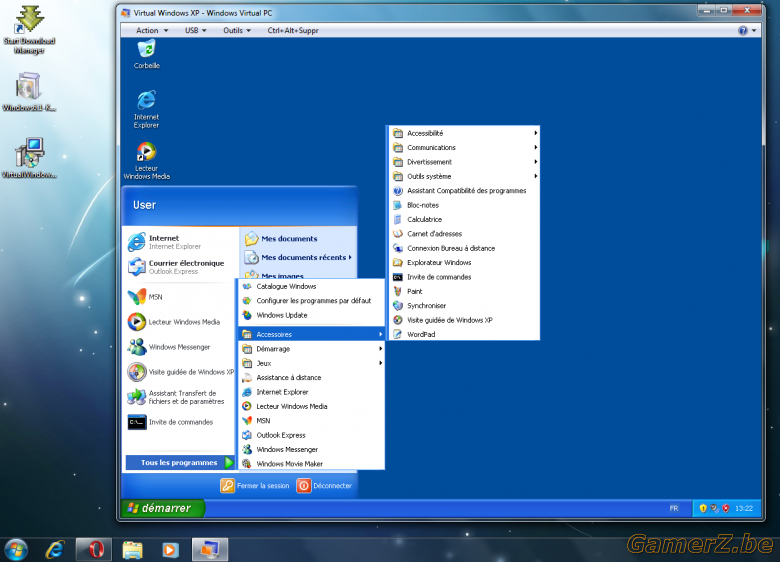Open Windows Media Player on Windows 7 taskbar
780x562 pixels.
(x=170, y=550)
